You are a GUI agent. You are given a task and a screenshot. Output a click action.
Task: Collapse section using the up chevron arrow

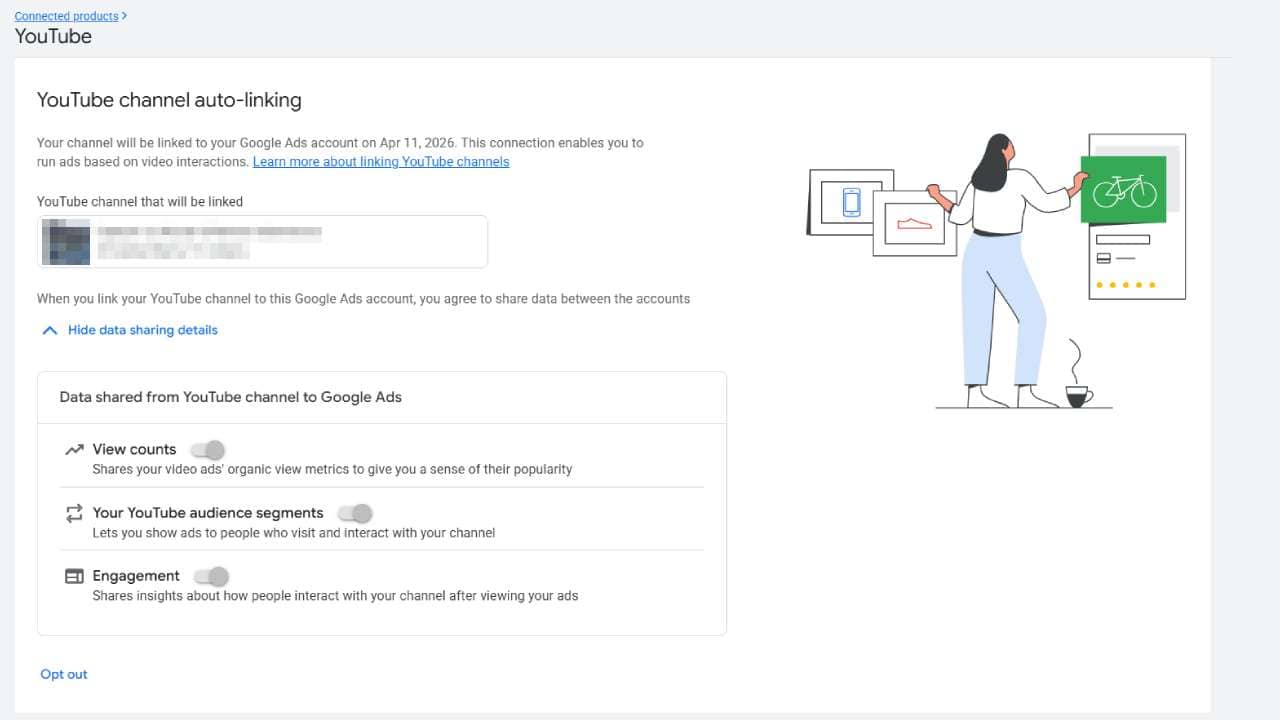tap(49, 330)
